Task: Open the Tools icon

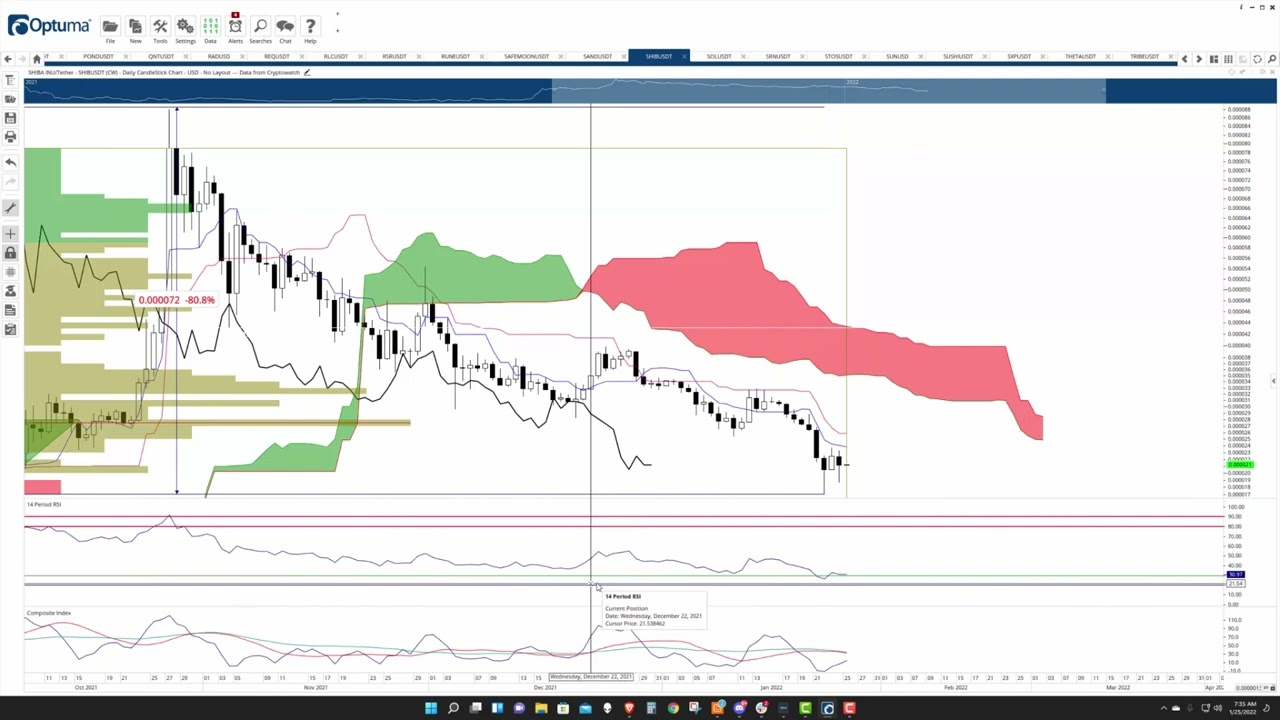Action: pos(160,26)
